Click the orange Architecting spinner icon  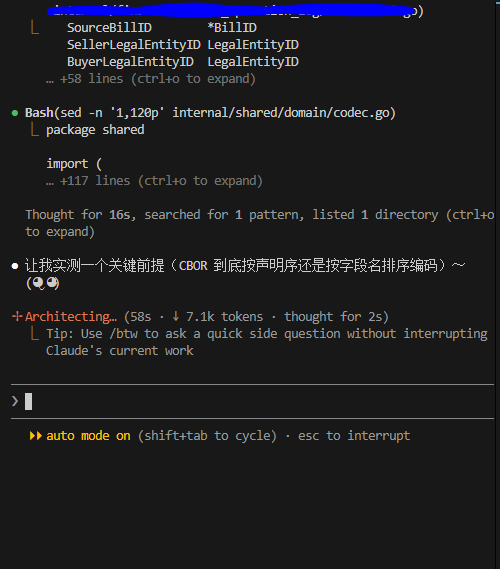click(x=17, y=316)
